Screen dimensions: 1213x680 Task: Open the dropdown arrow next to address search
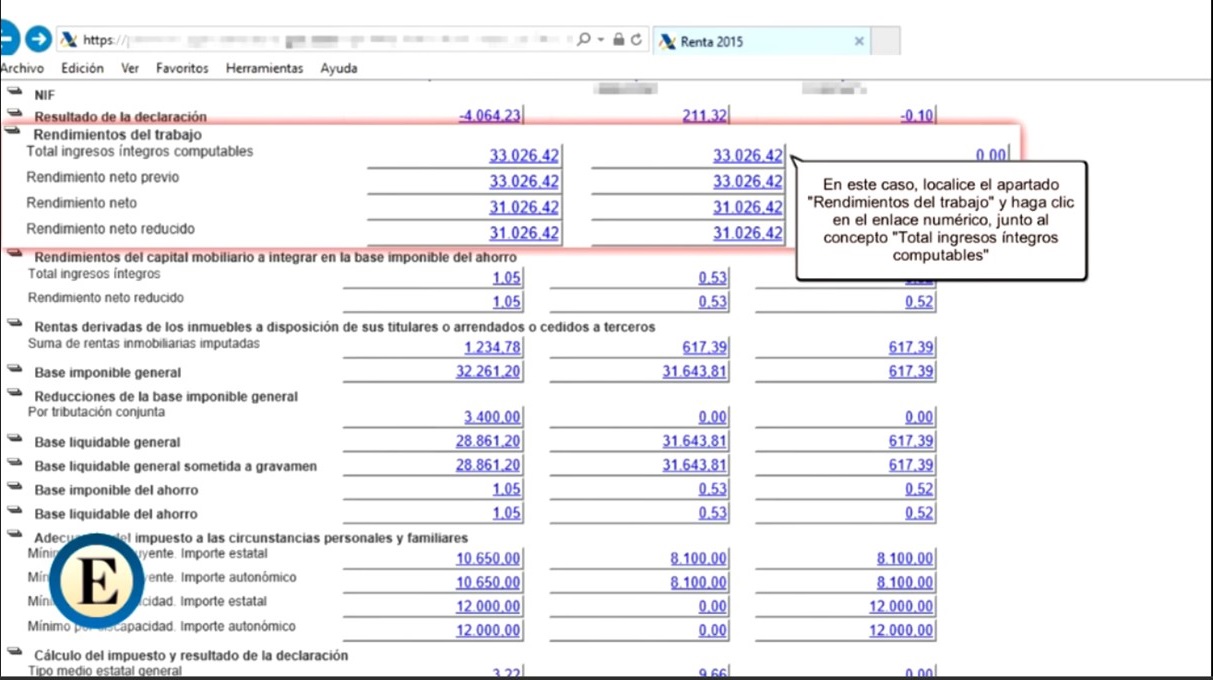click(x=601, y=40)
